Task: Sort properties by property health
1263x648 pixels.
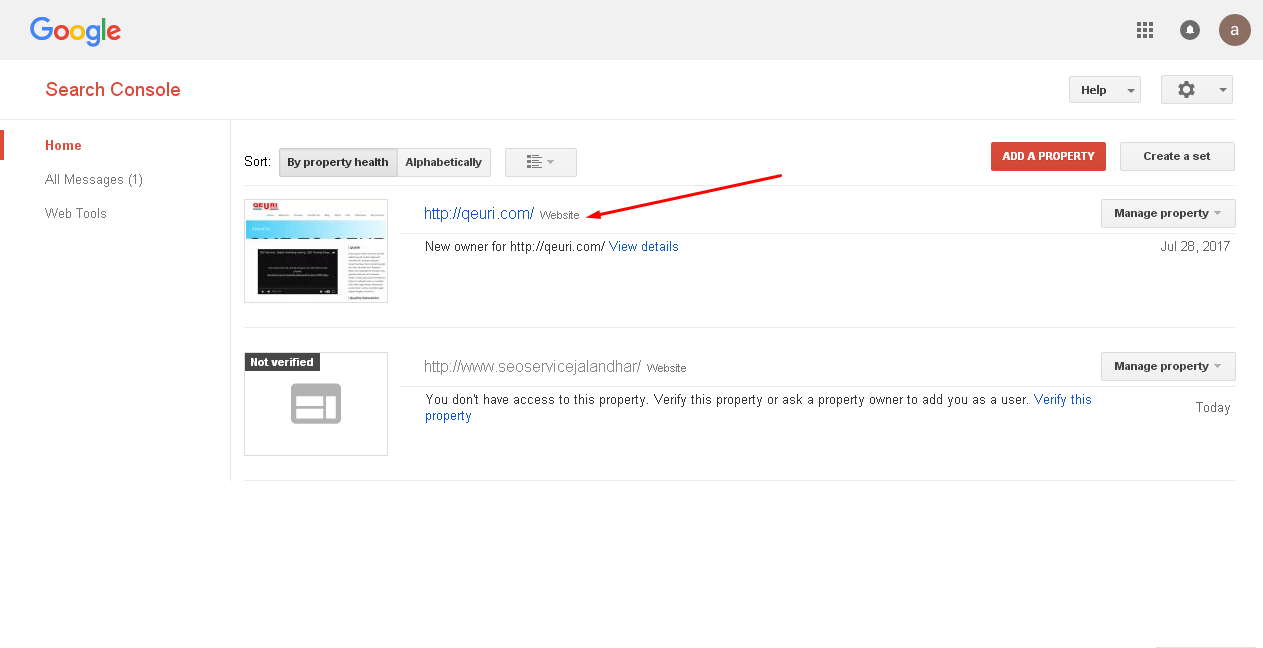Action: [x=338, y=162]
